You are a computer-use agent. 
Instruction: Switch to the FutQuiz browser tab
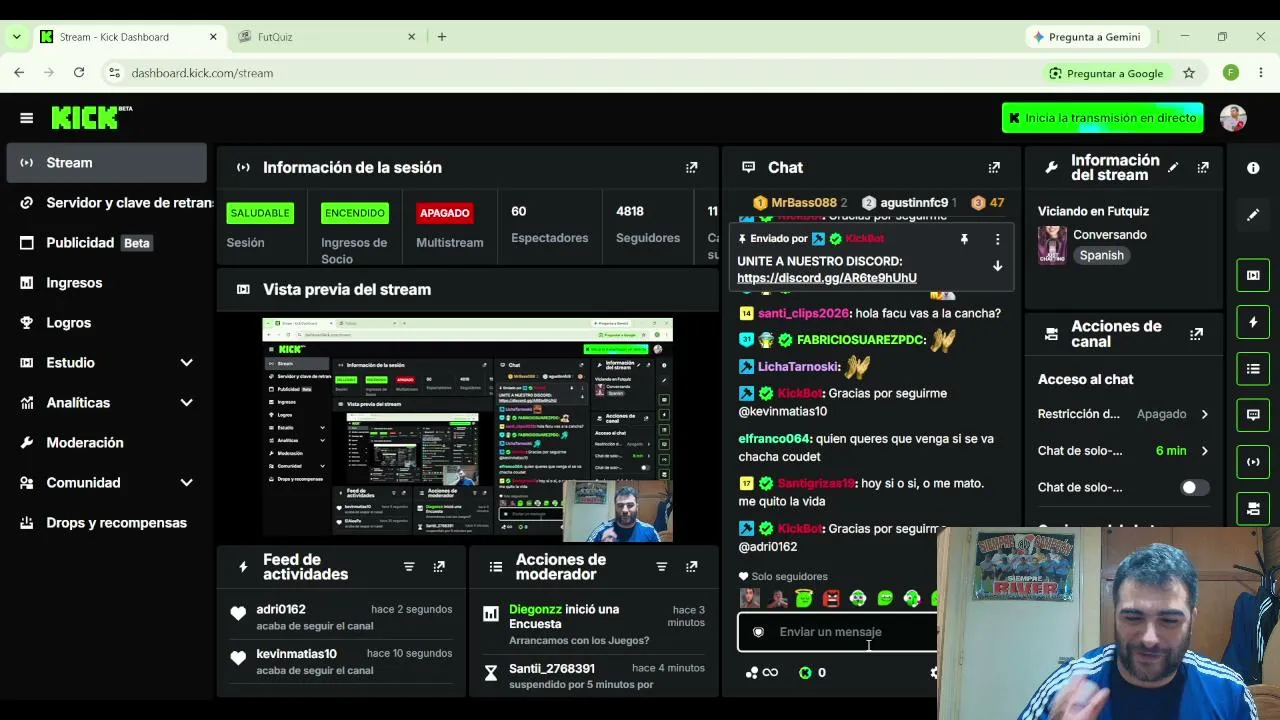(x=326, y=37)
